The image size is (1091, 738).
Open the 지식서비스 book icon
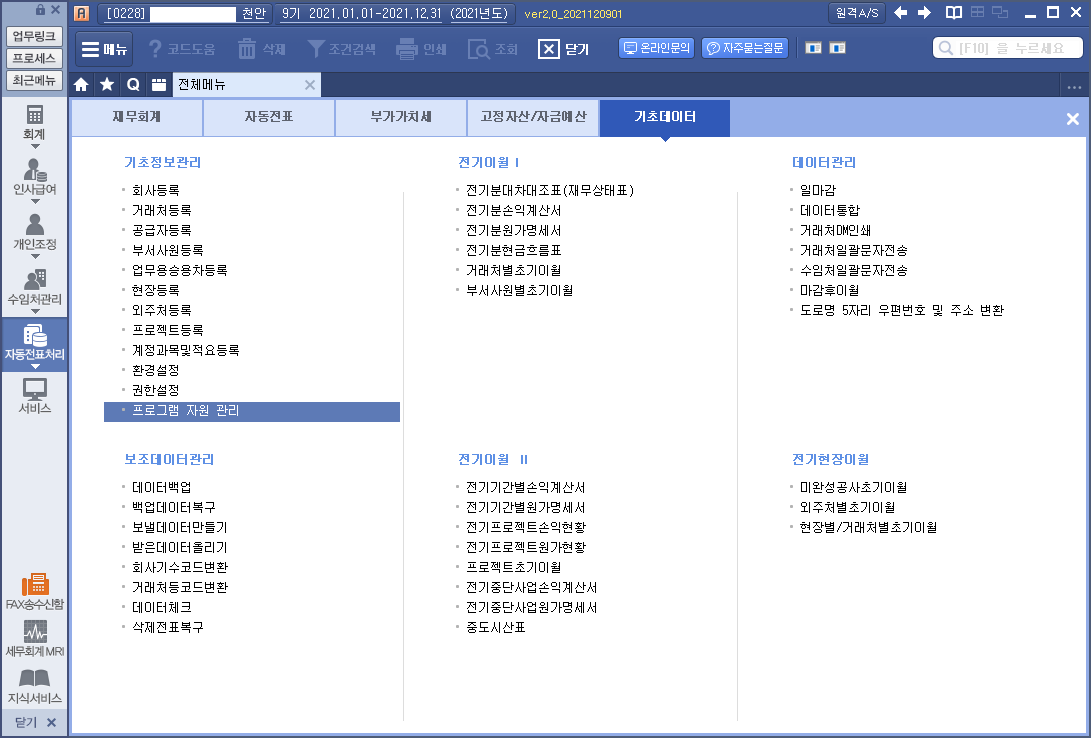tap(34, 684)
